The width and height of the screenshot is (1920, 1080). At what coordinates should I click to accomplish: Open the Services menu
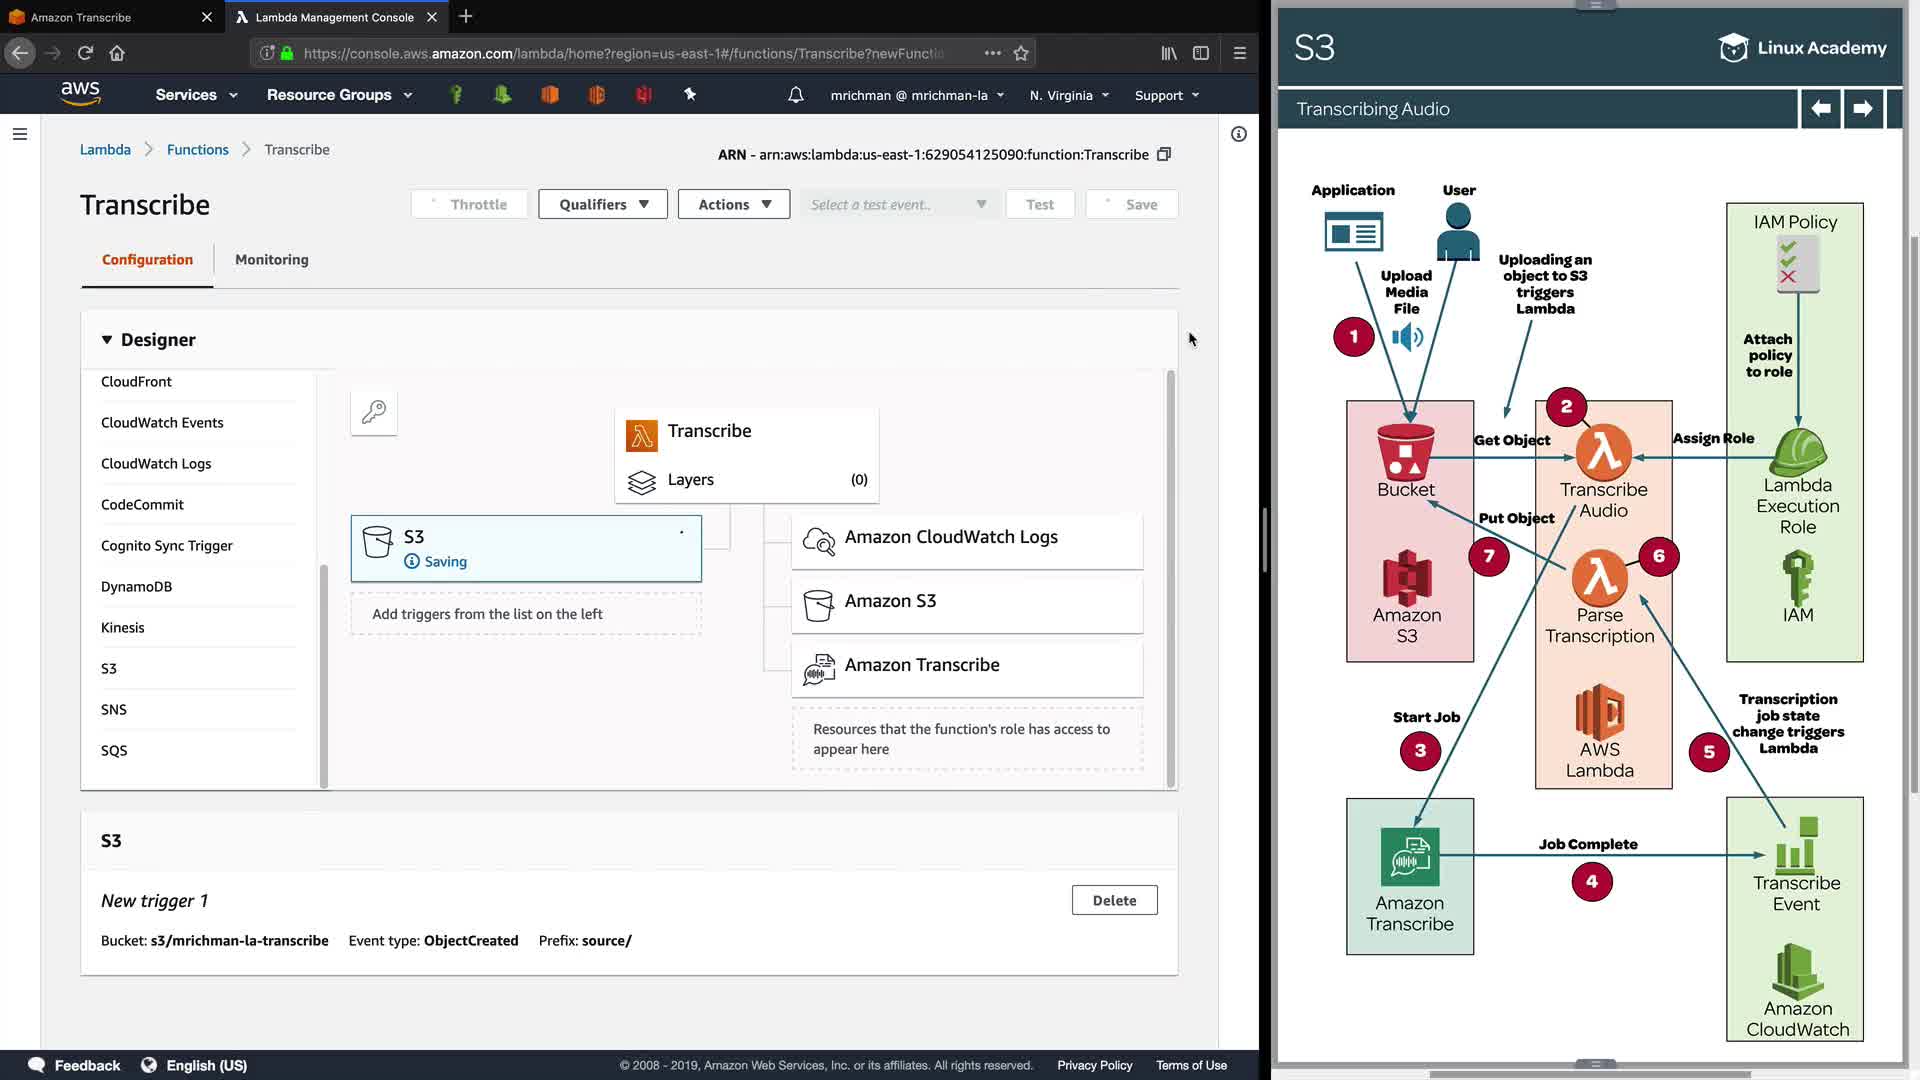196,95
